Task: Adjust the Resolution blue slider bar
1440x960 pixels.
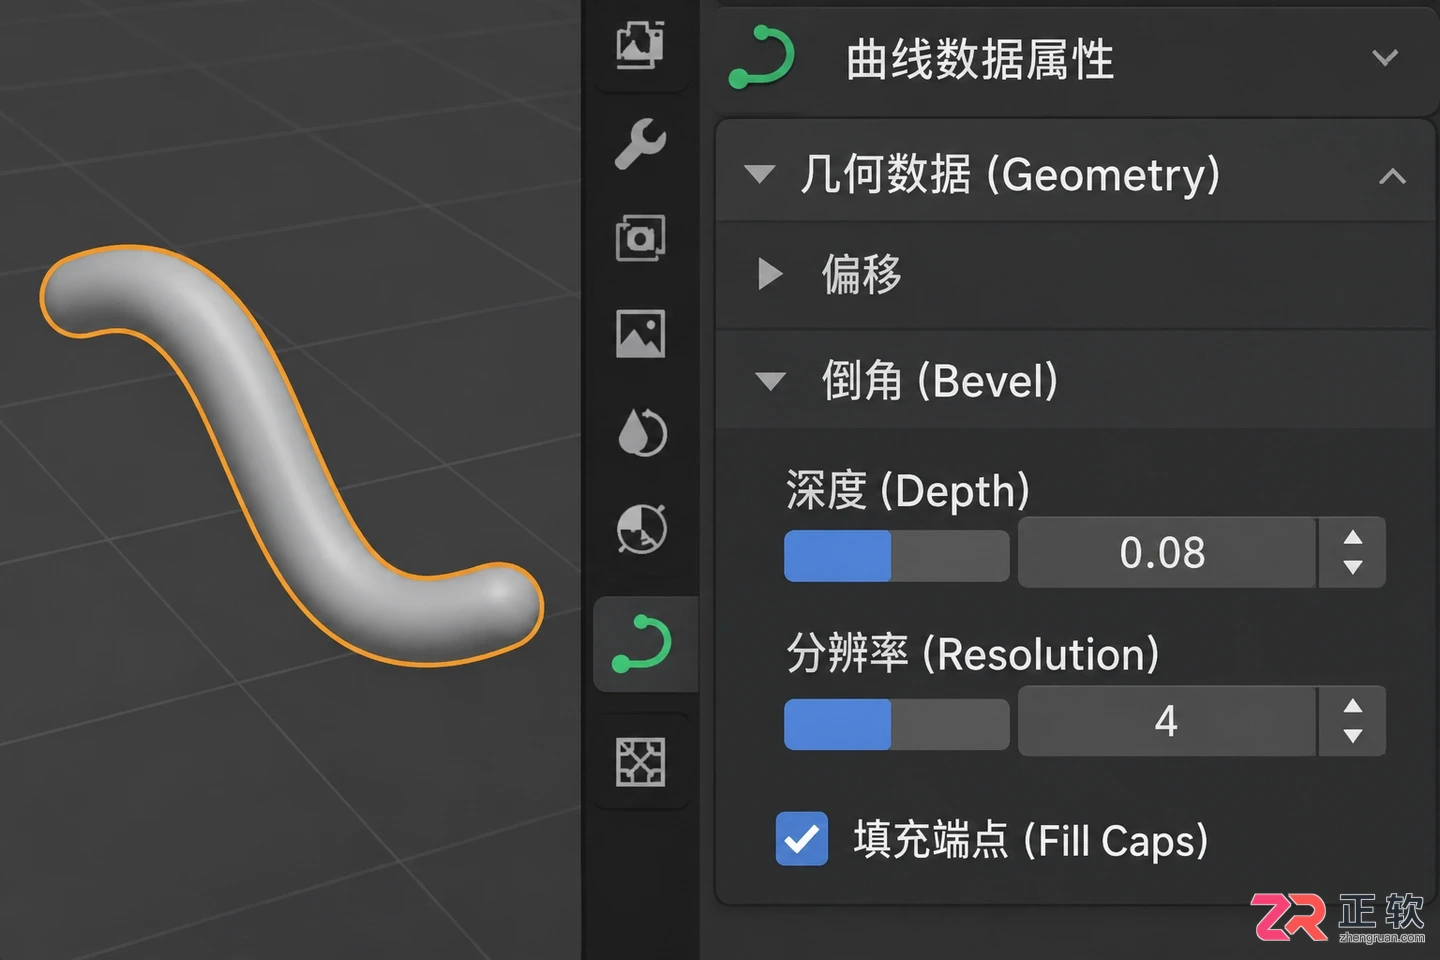Action: pos(896,724)
